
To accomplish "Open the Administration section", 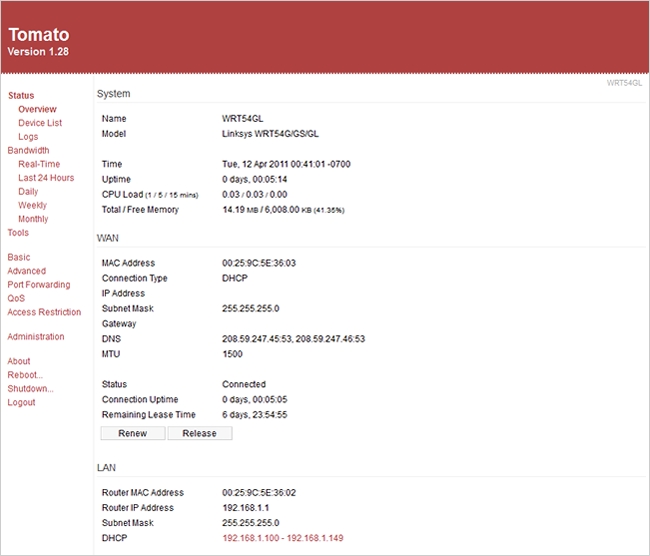I will 36,336.
